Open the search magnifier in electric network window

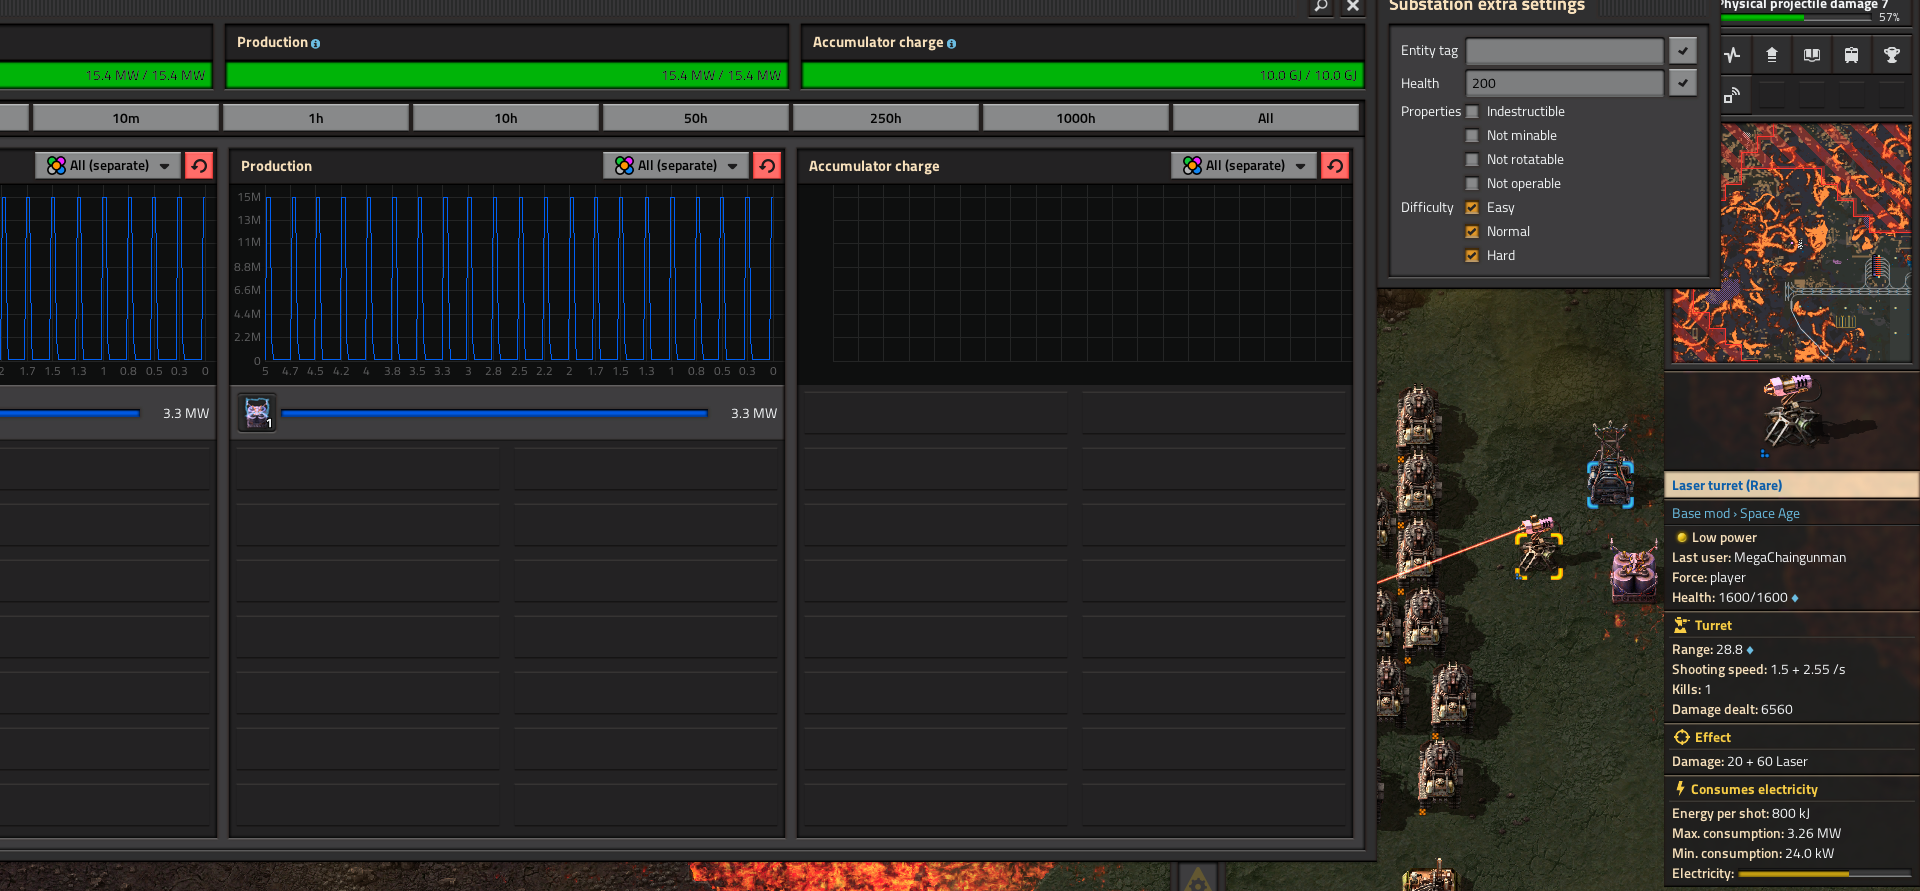(1321, 6)
